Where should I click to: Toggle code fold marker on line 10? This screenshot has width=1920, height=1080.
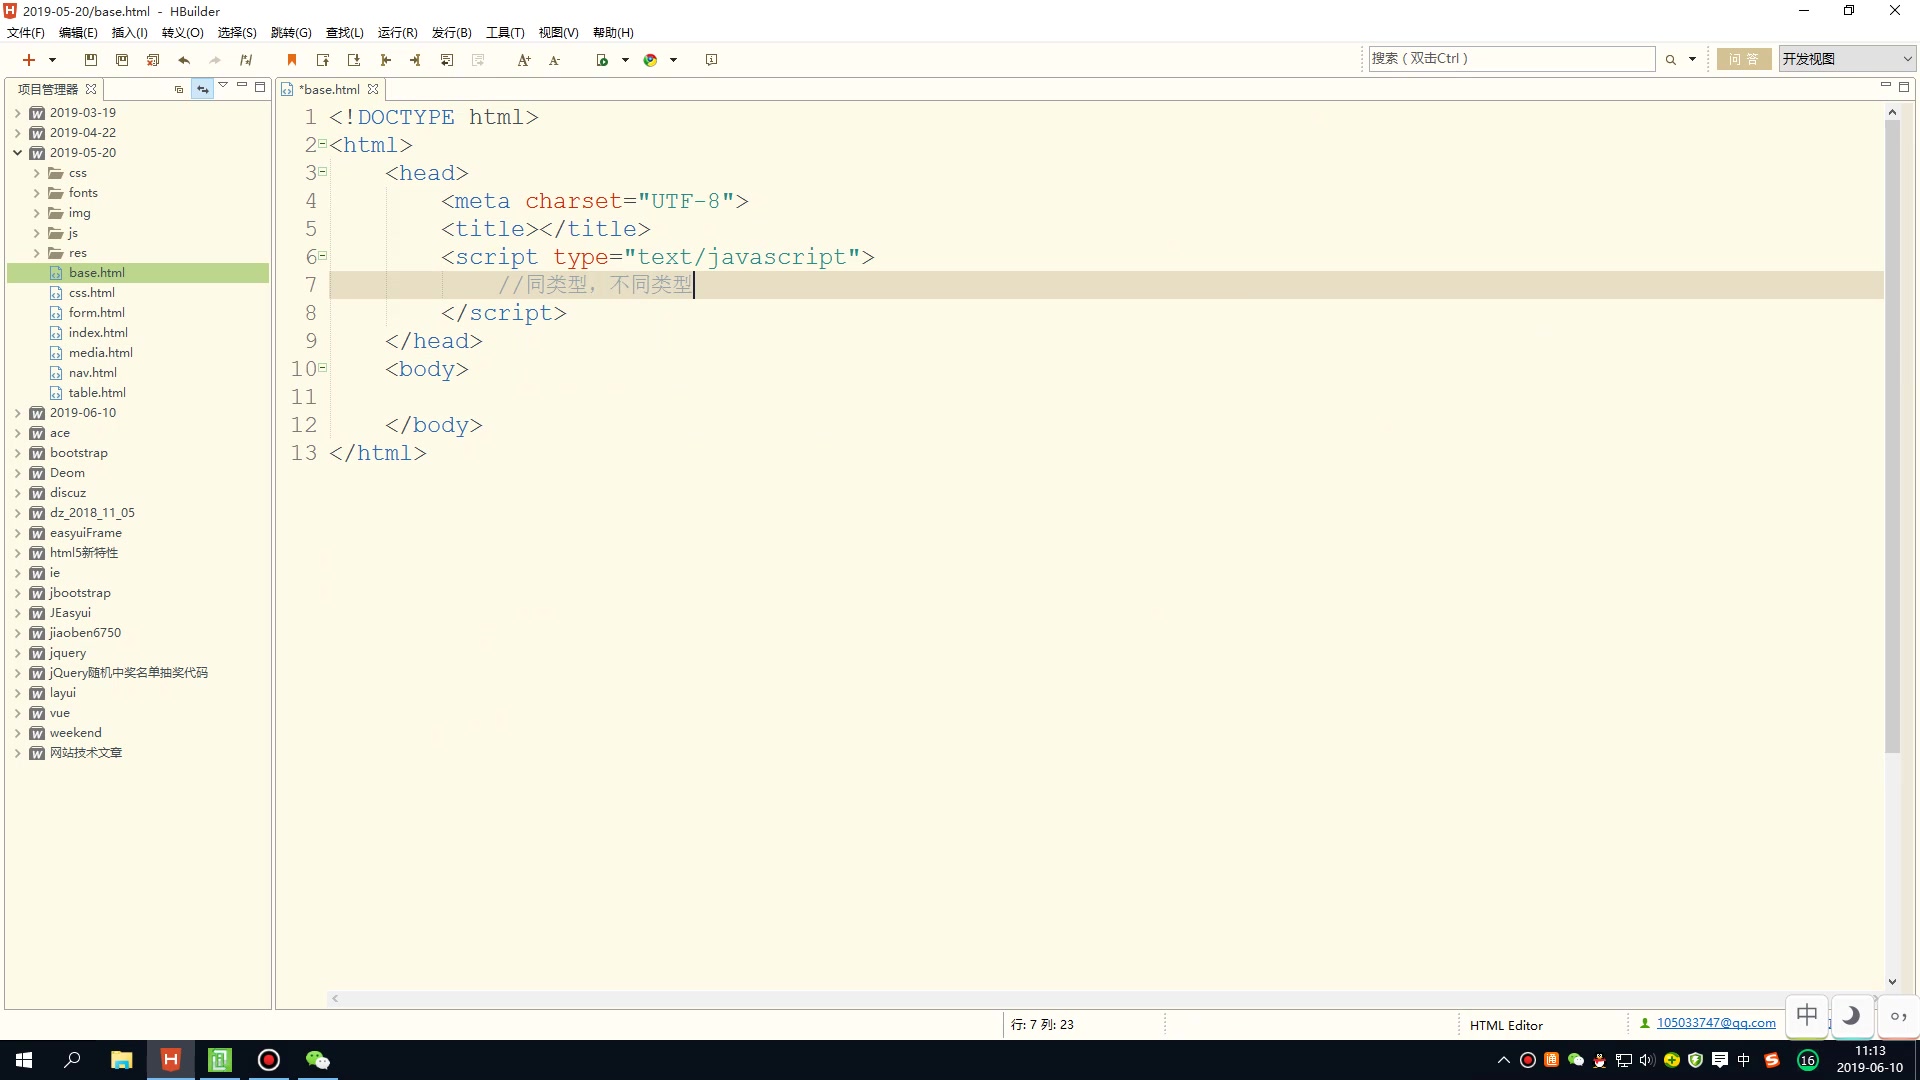(x=323, y=367)
